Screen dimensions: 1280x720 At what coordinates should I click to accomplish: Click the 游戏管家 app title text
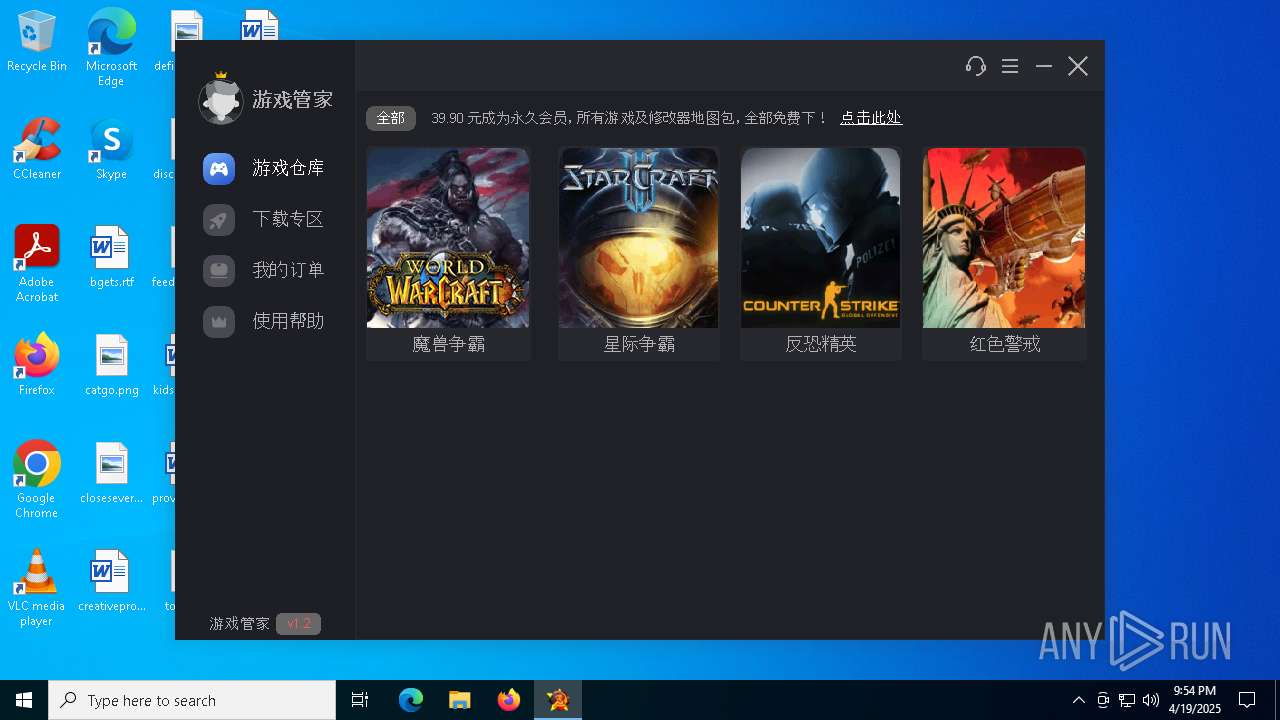coord(292,99)
